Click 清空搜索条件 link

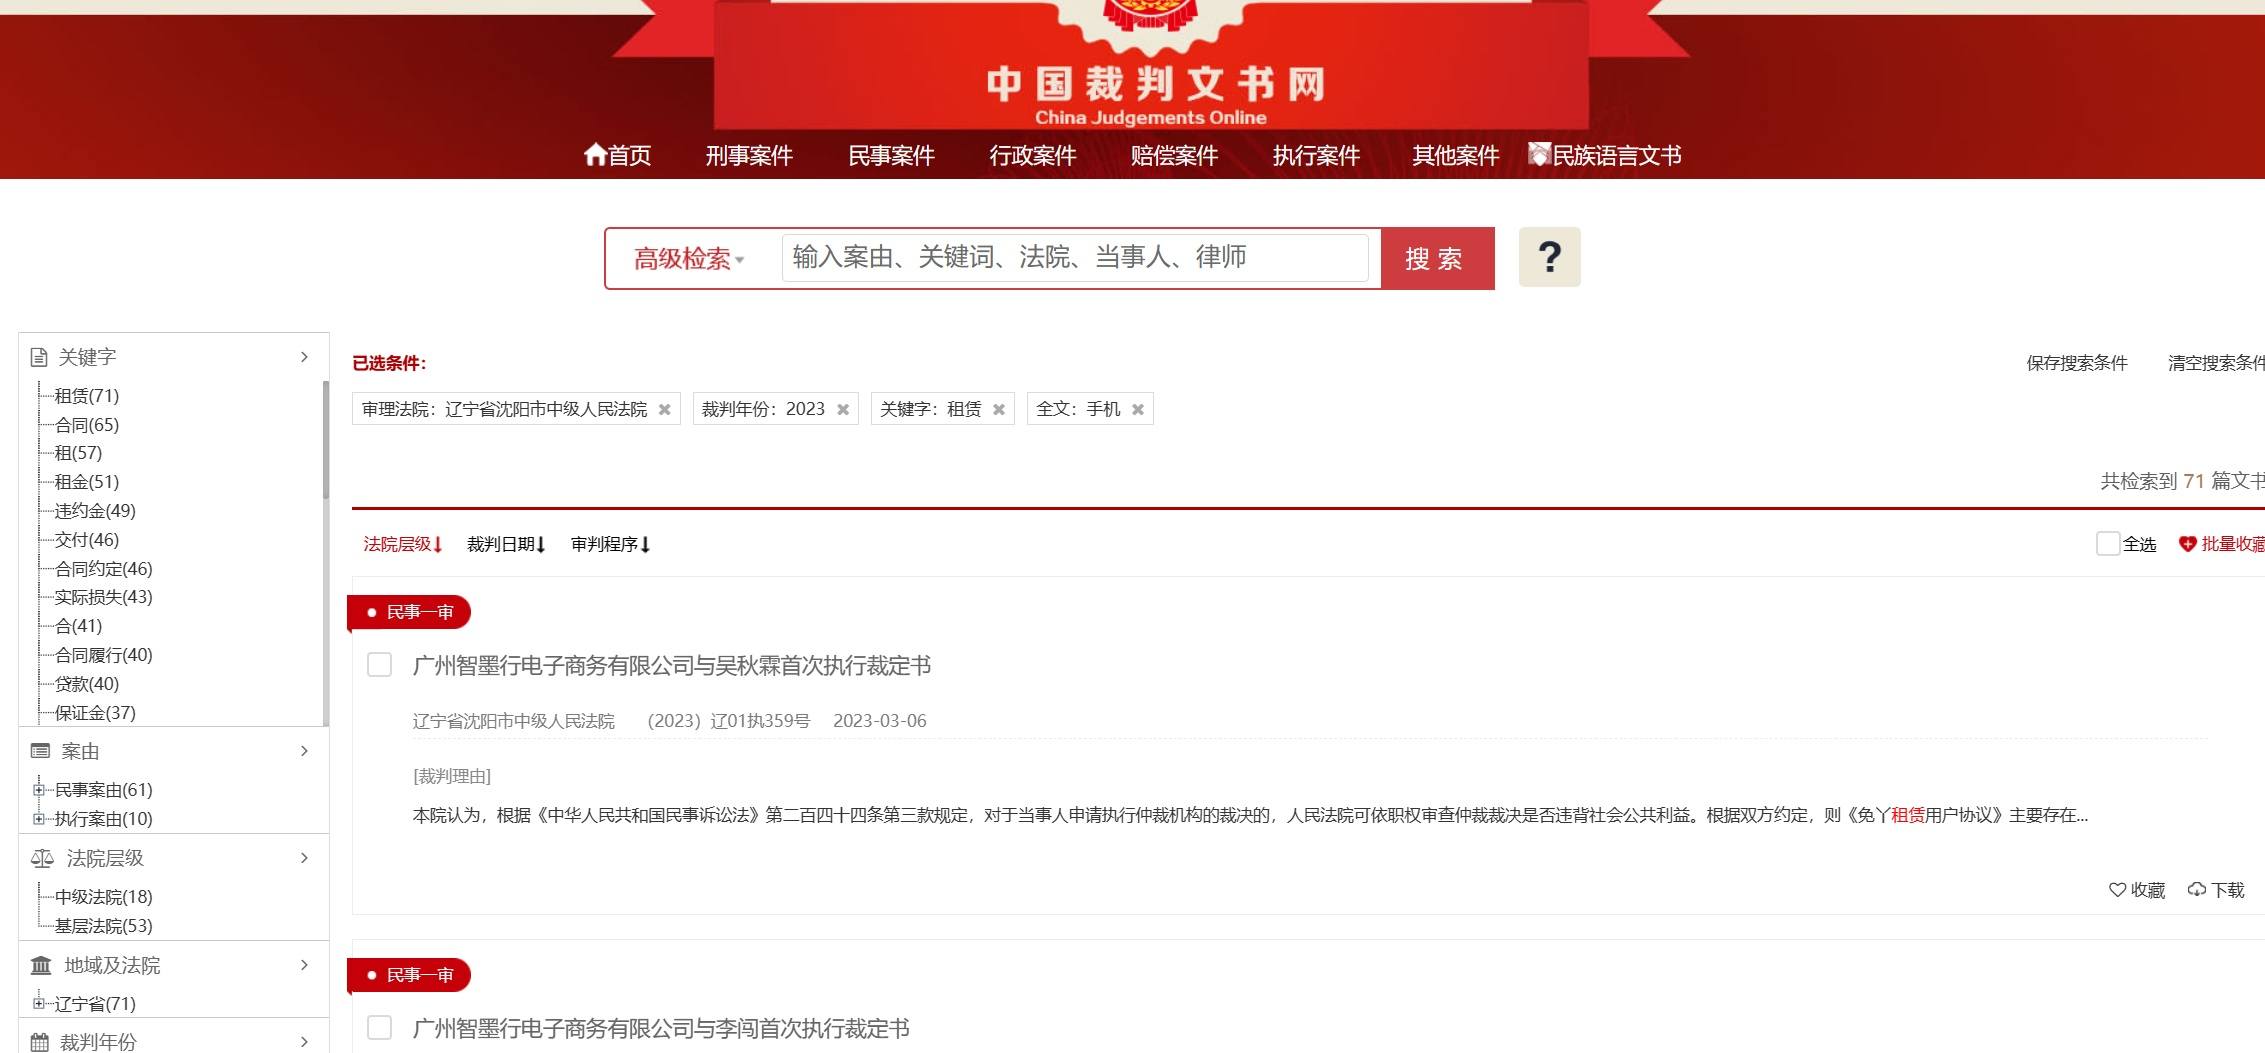coord(2216,363)
